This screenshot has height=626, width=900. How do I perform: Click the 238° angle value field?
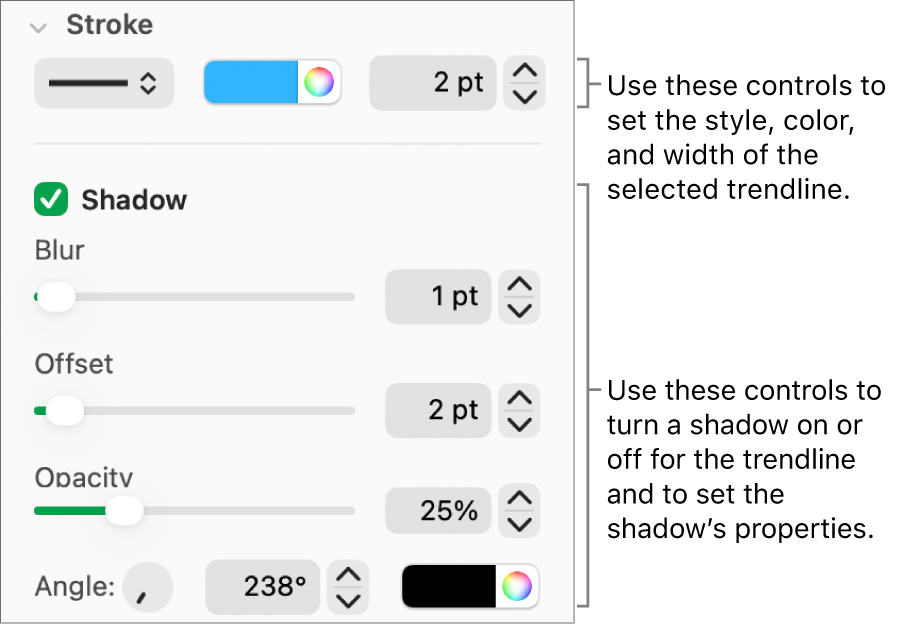[262, 588]
